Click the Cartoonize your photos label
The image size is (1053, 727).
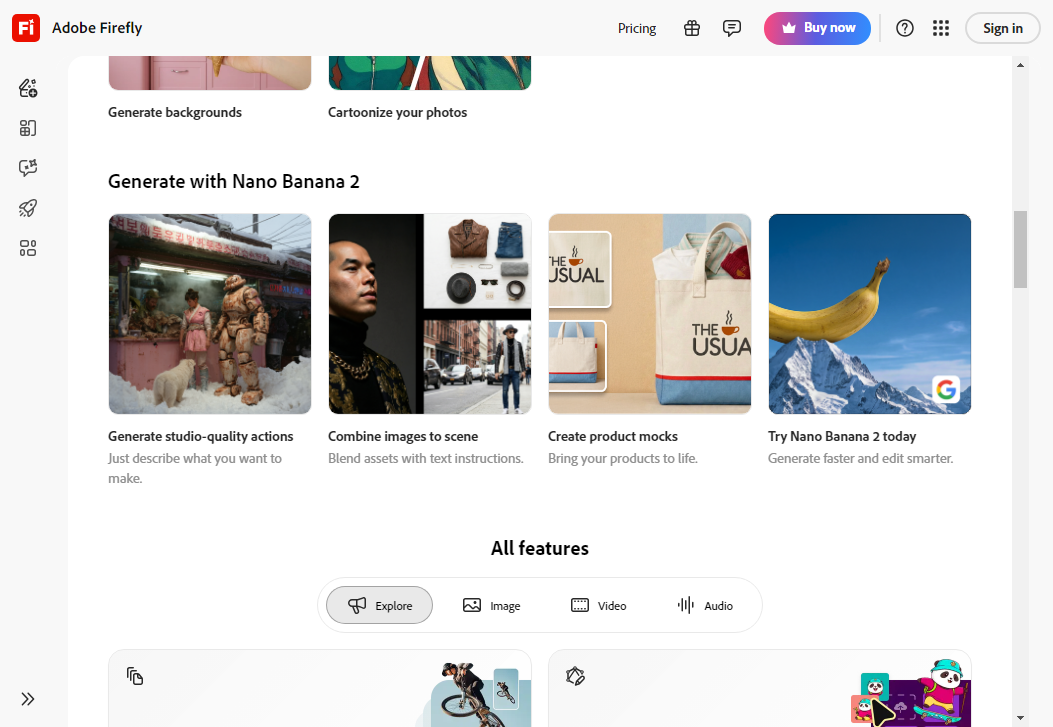(x=398, y=112)
